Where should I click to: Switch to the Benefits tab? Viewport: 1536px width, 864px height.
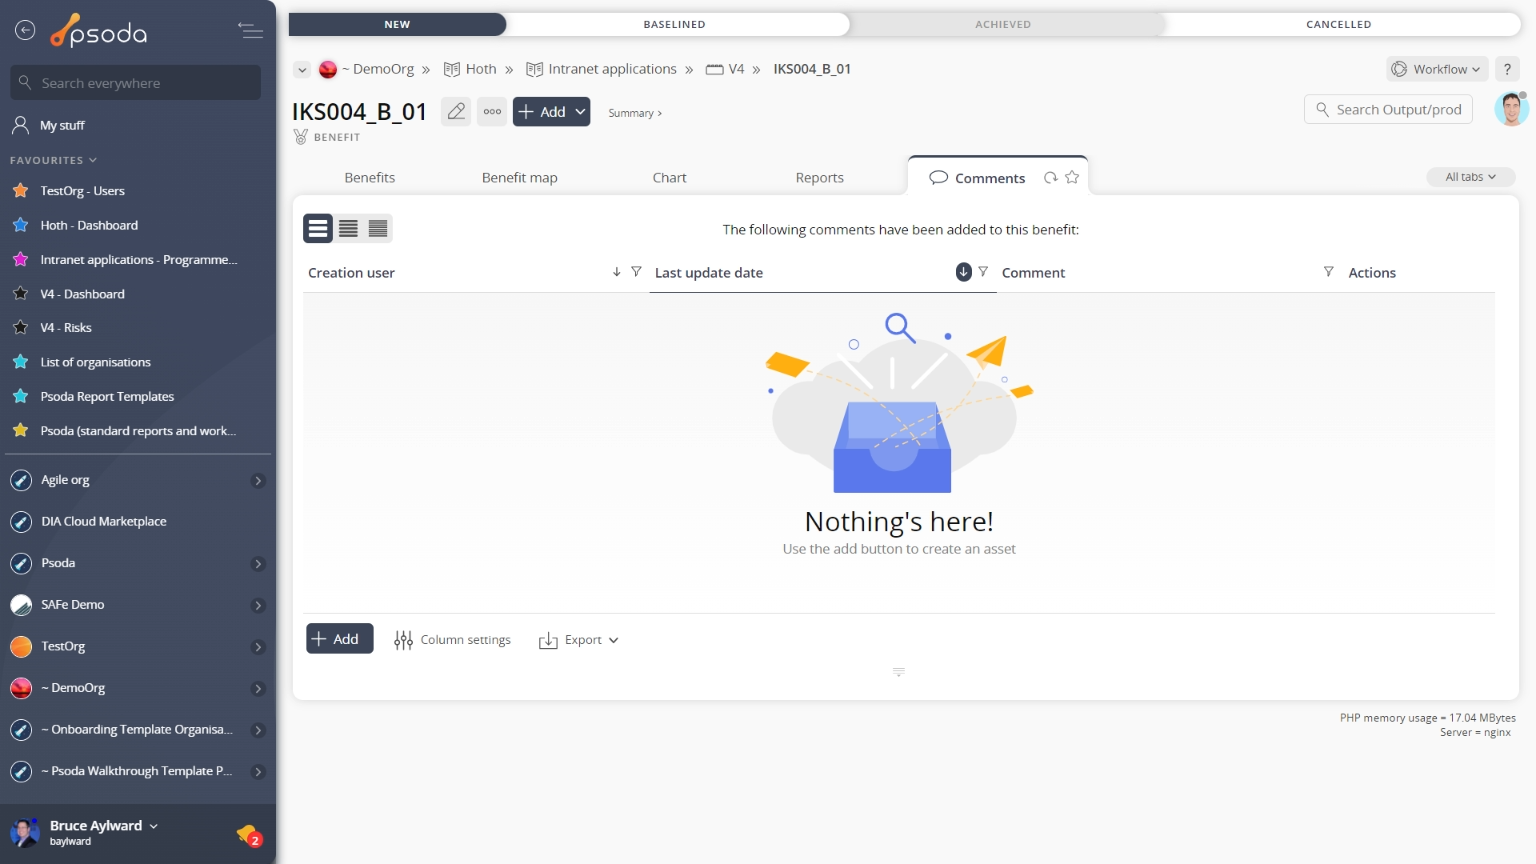pos(370,177)
